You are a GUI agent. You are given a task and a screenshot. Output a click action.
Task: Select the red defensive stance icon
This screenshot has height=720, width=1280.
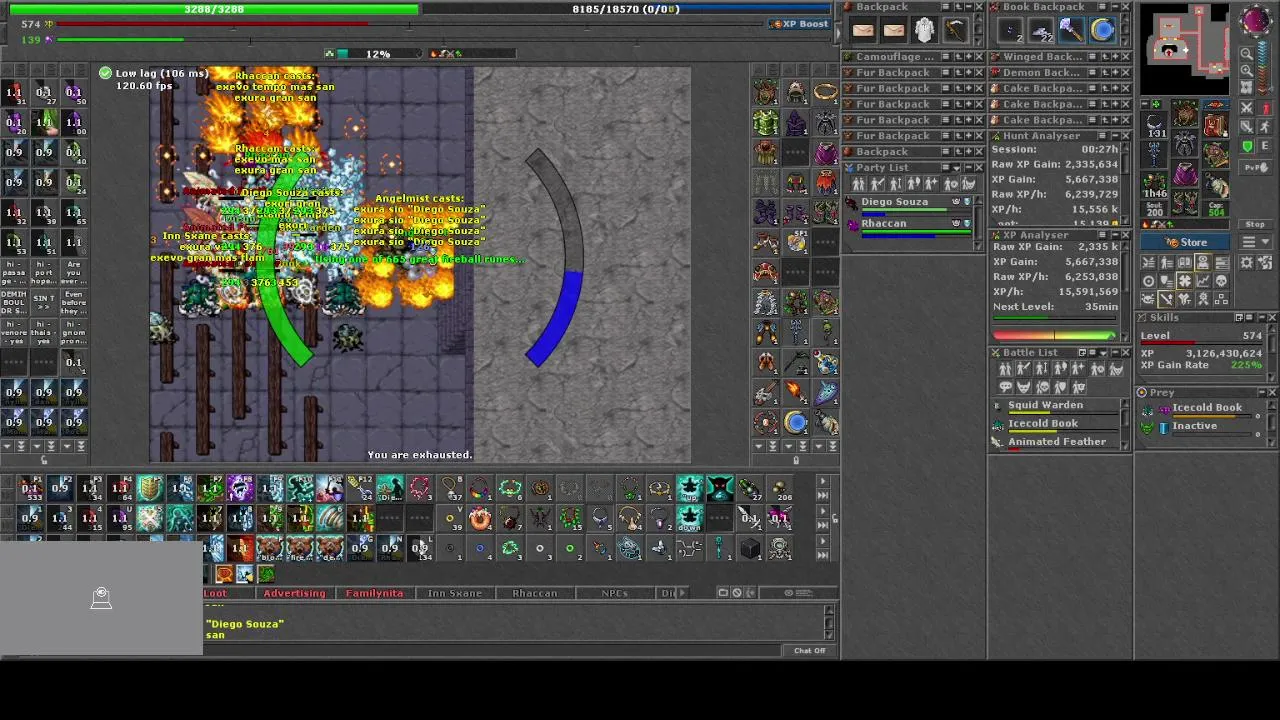pos(1265,108)
